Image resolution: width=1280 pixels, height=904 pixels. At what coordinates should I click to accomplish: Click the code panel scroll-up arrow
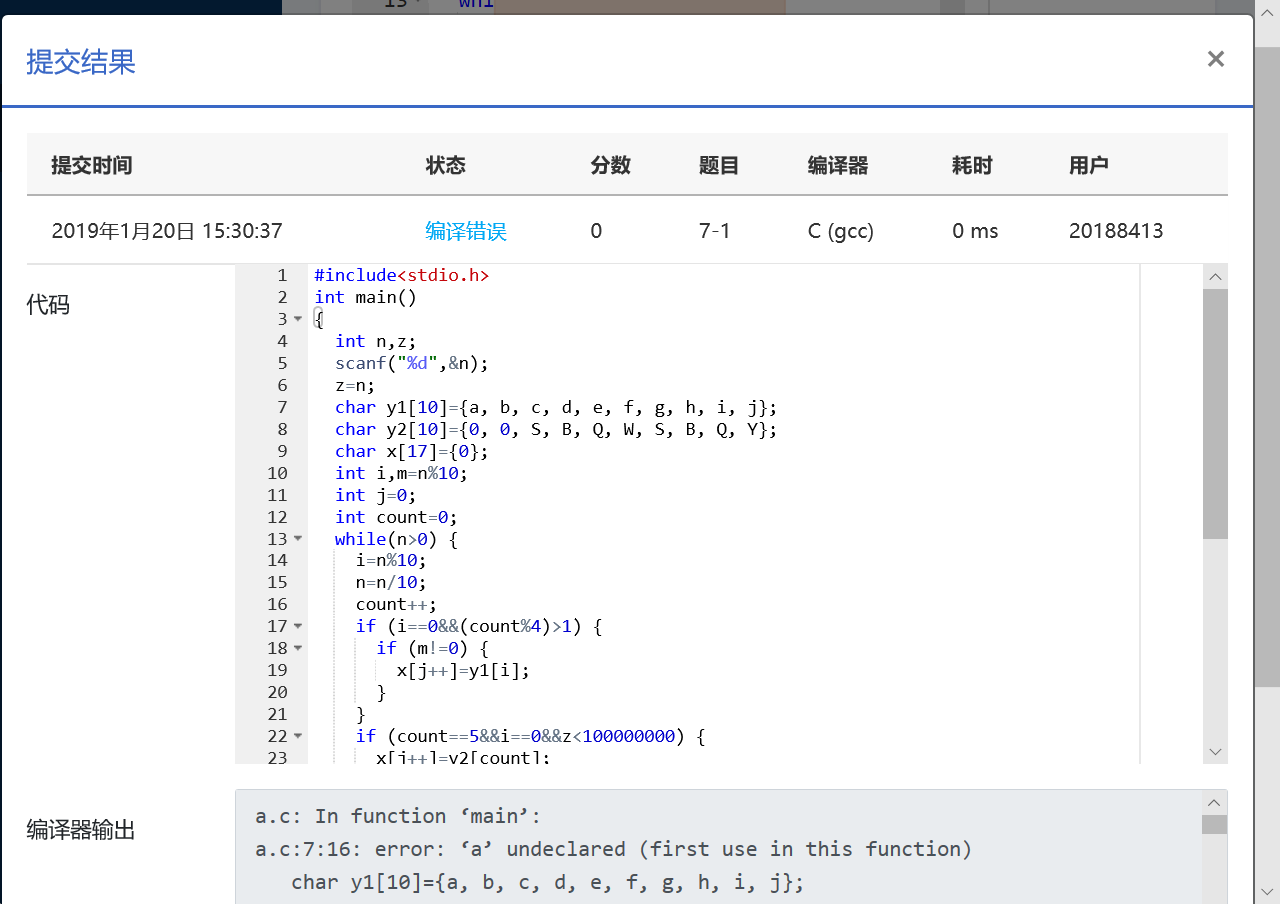coord(1215,276)
